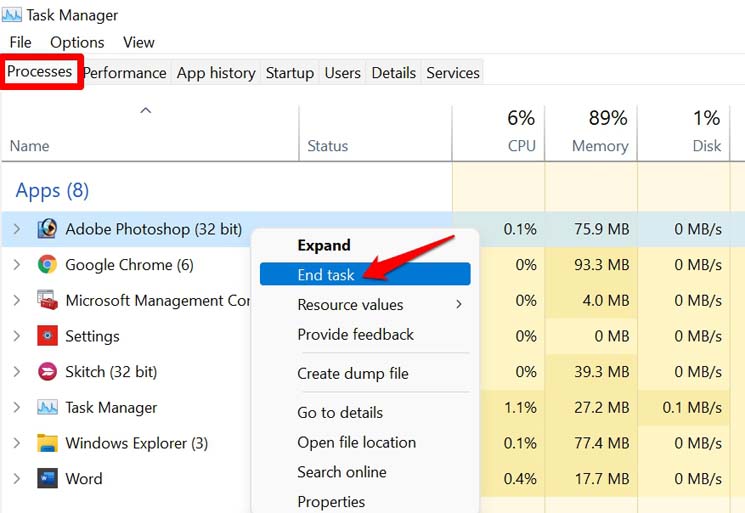Click the Word app icon
This screenshot has height=513, width=745.
[x=46, y=479]
